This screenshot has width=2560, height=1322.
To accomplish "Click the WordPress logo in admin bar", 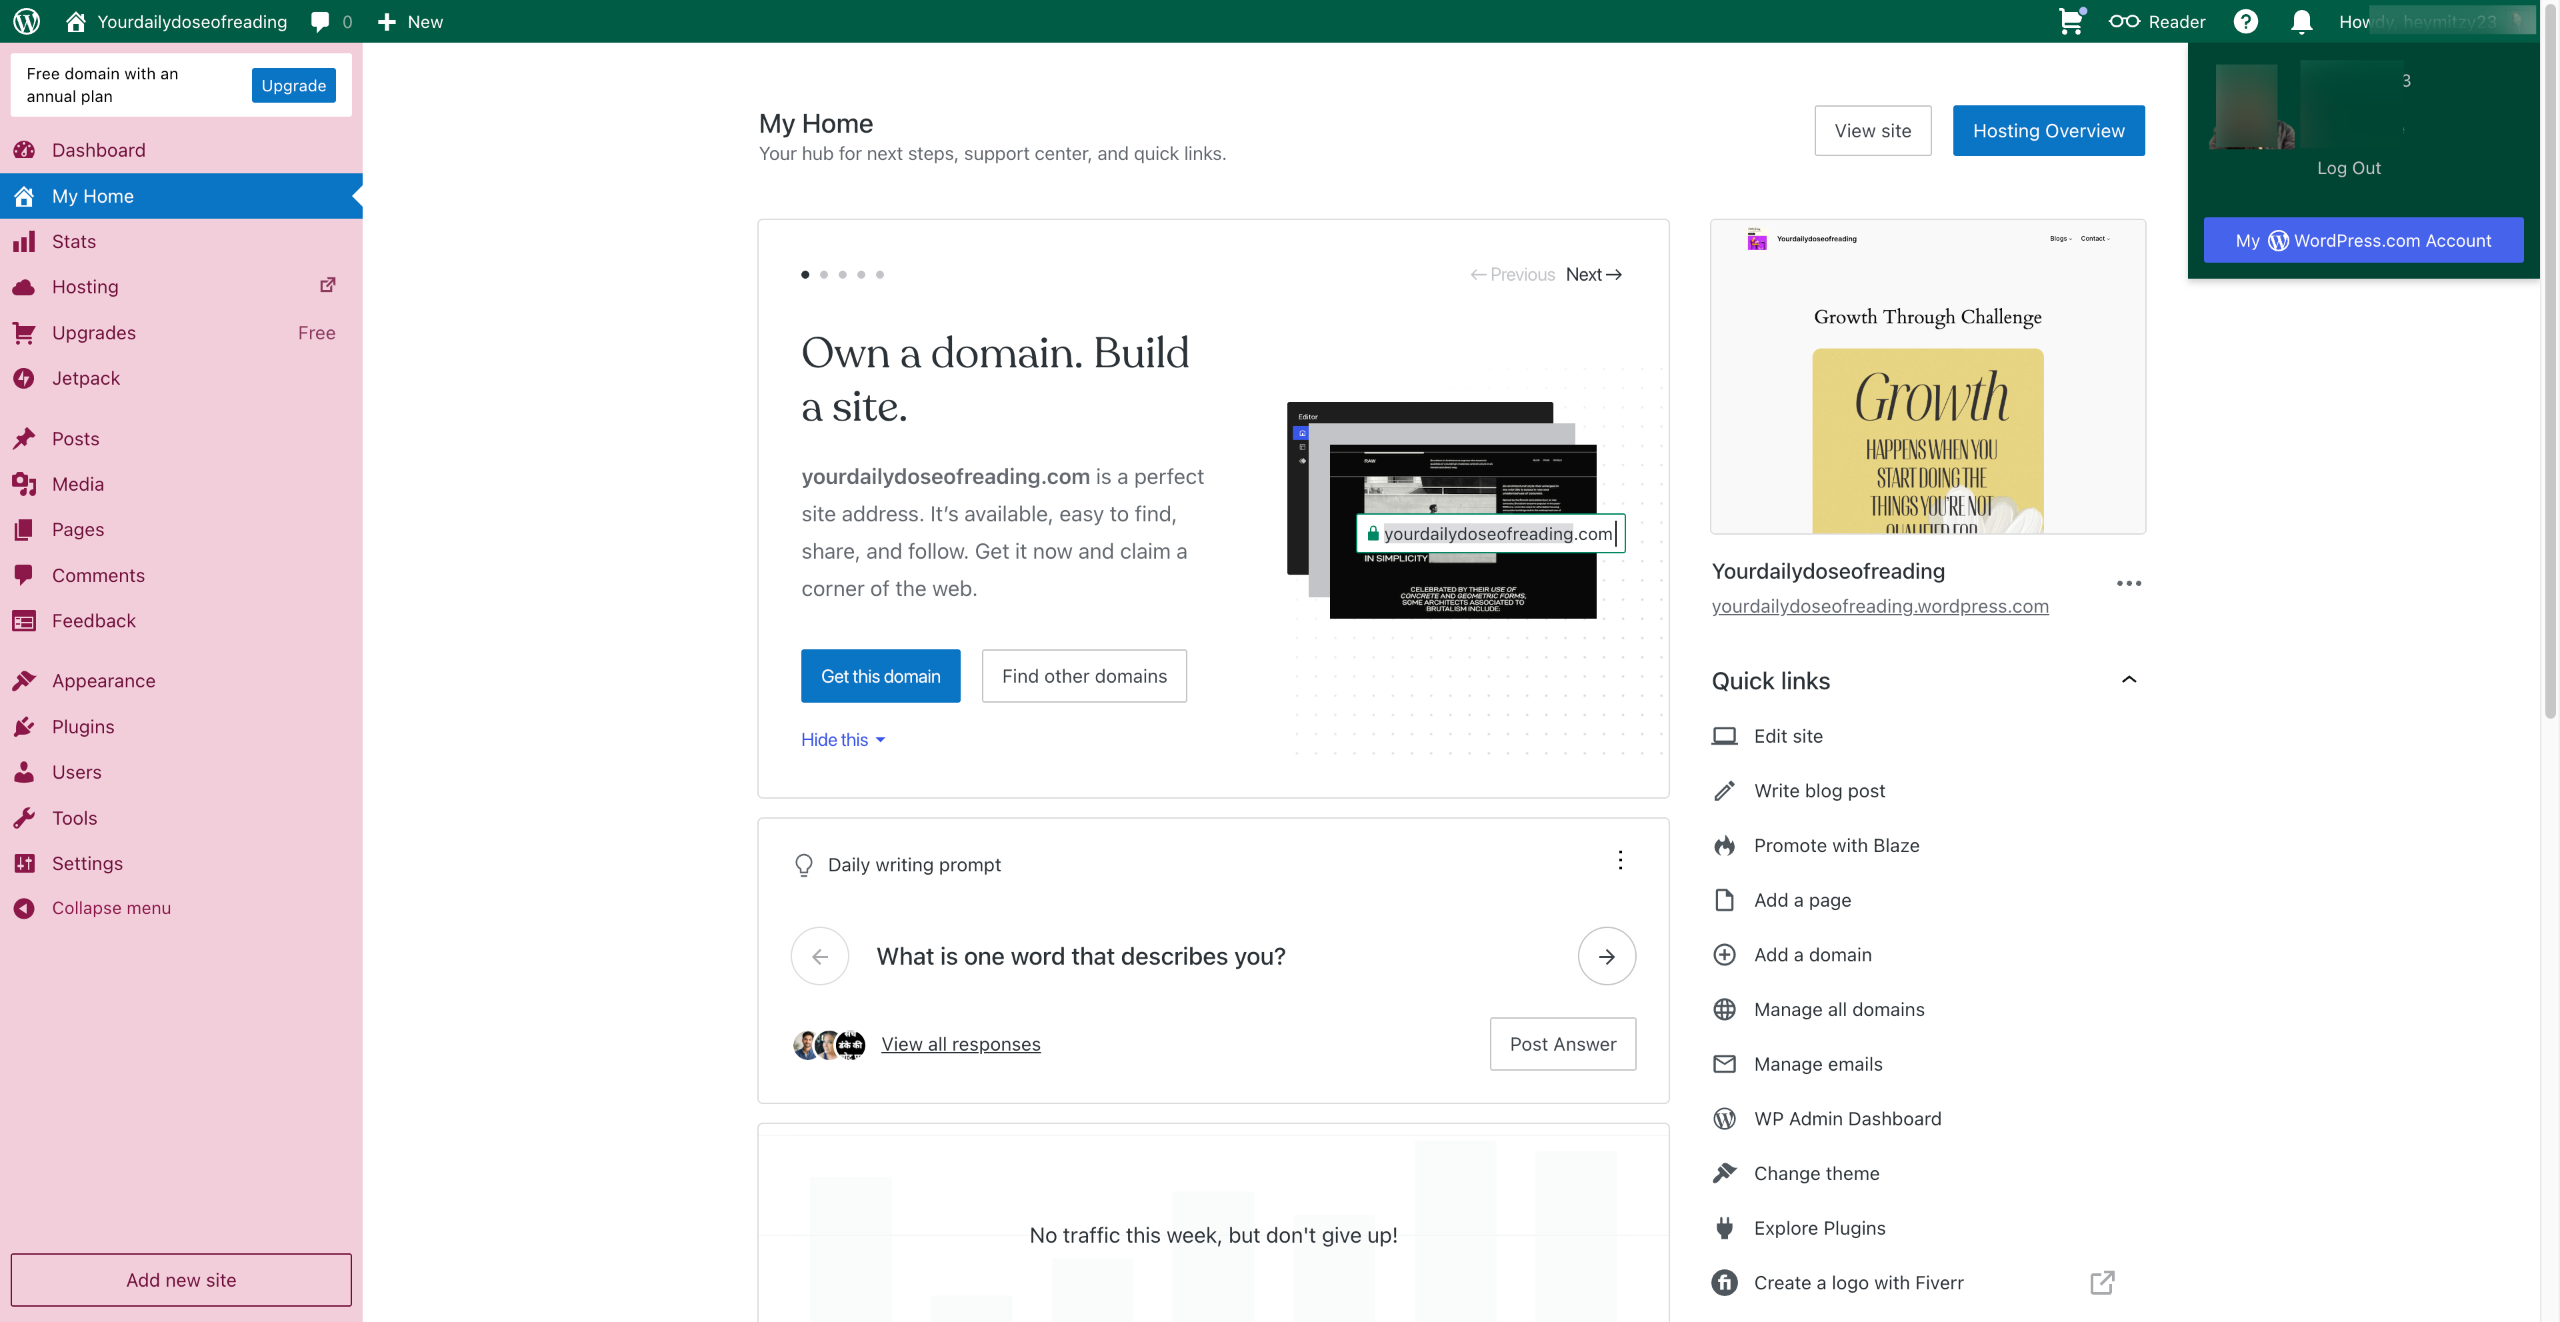I will 27,21.
